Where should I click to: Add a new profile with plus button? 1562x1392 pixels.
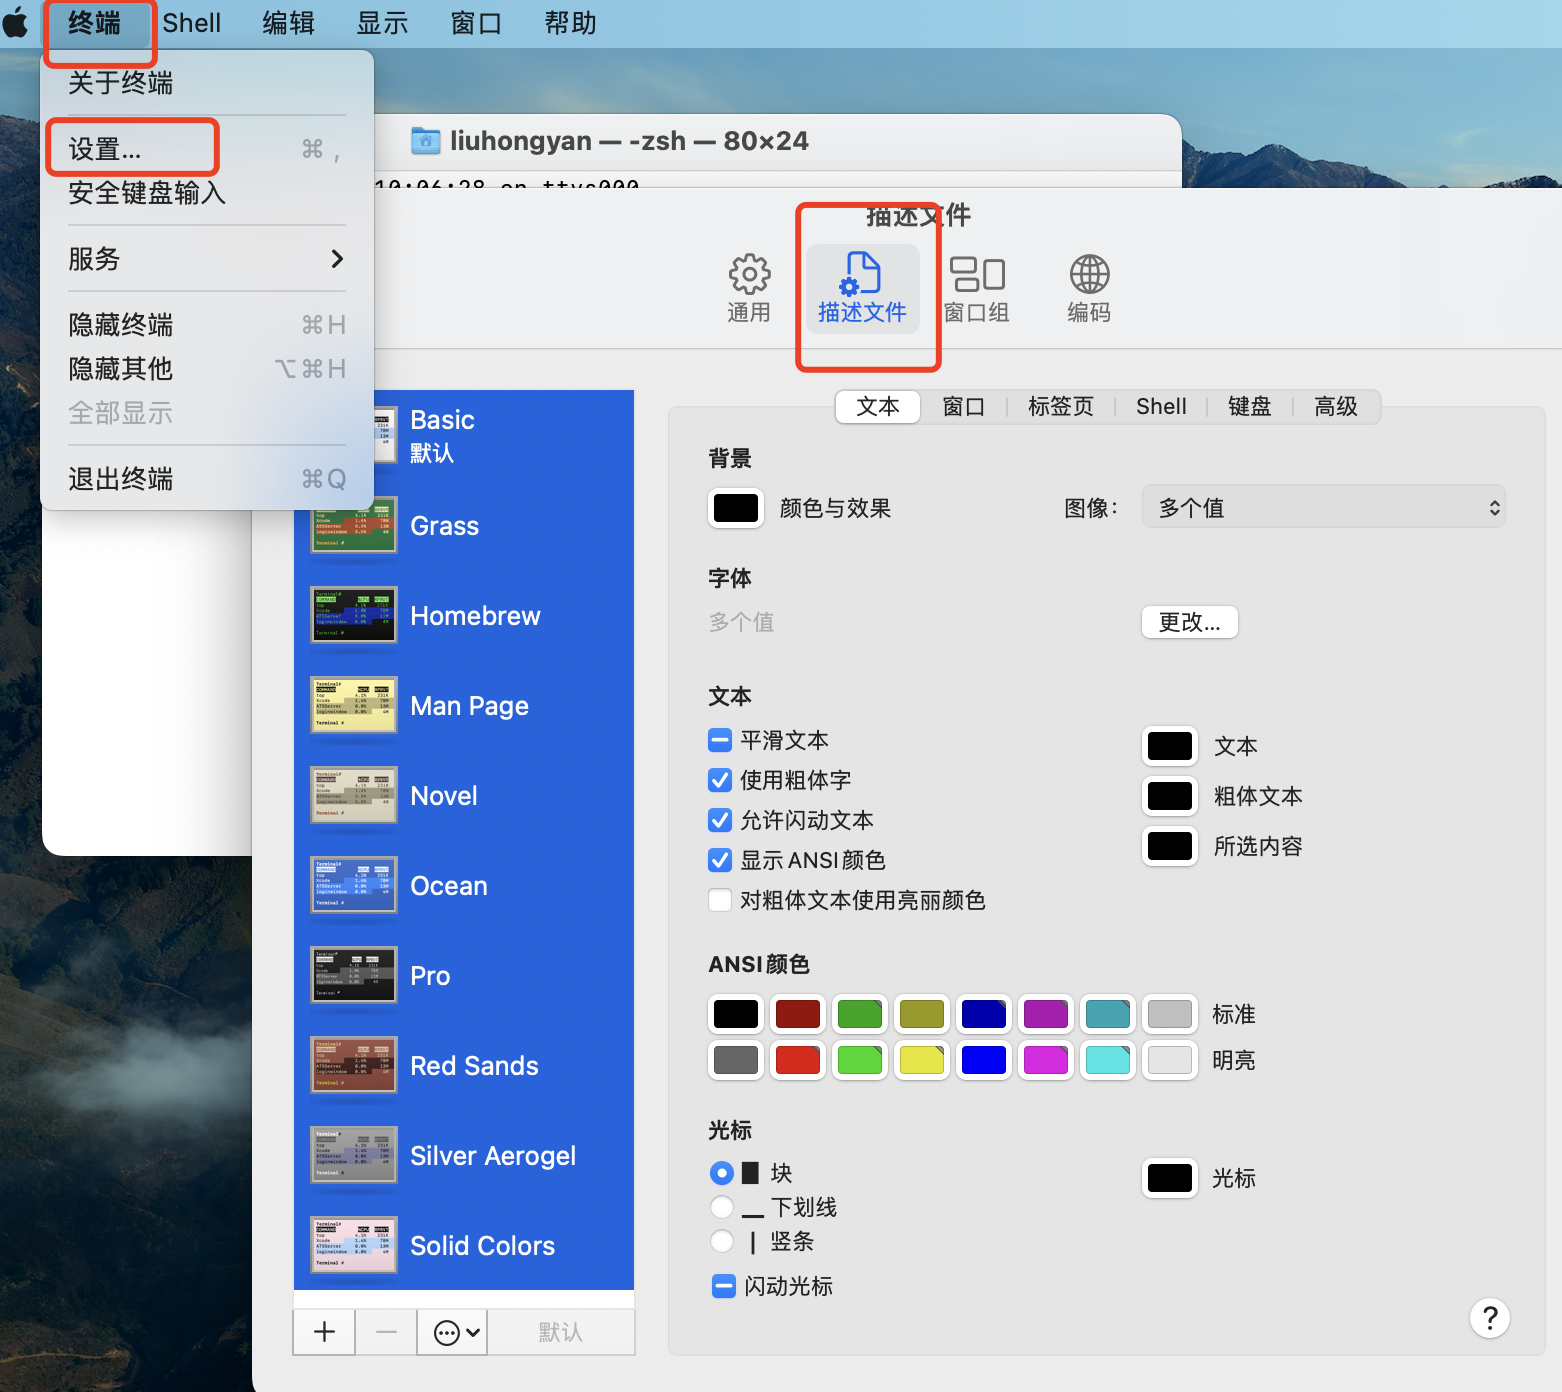pos(324,1332)
